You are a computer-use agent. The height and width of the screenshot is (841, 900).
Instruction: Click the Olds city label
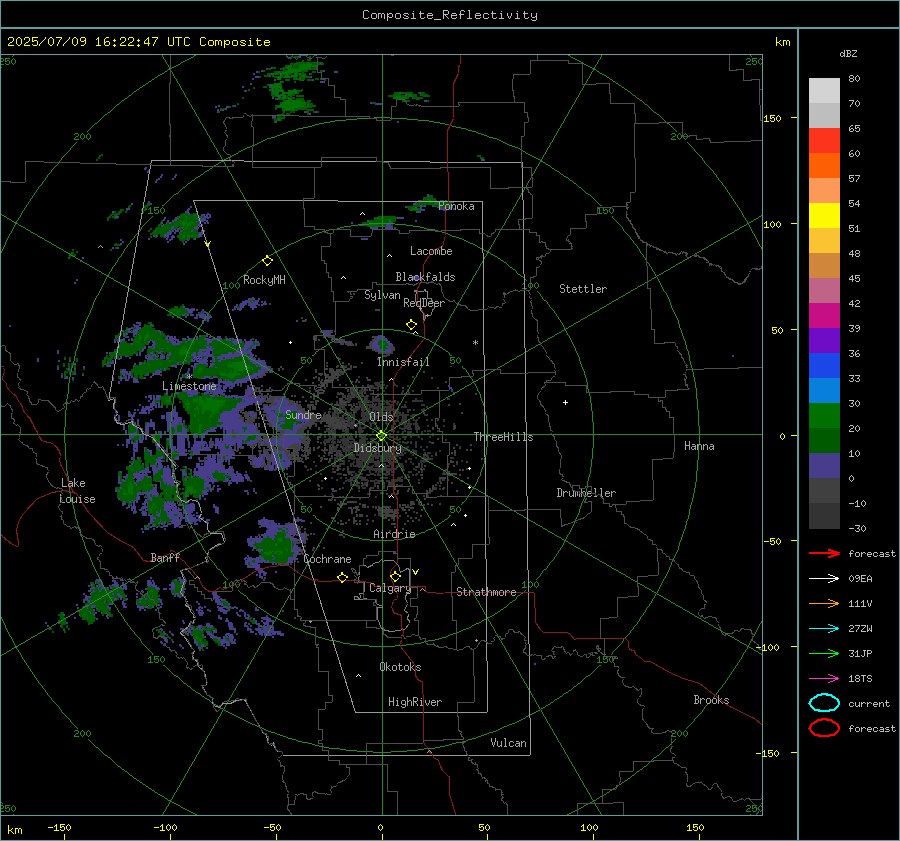pos(381,417)
